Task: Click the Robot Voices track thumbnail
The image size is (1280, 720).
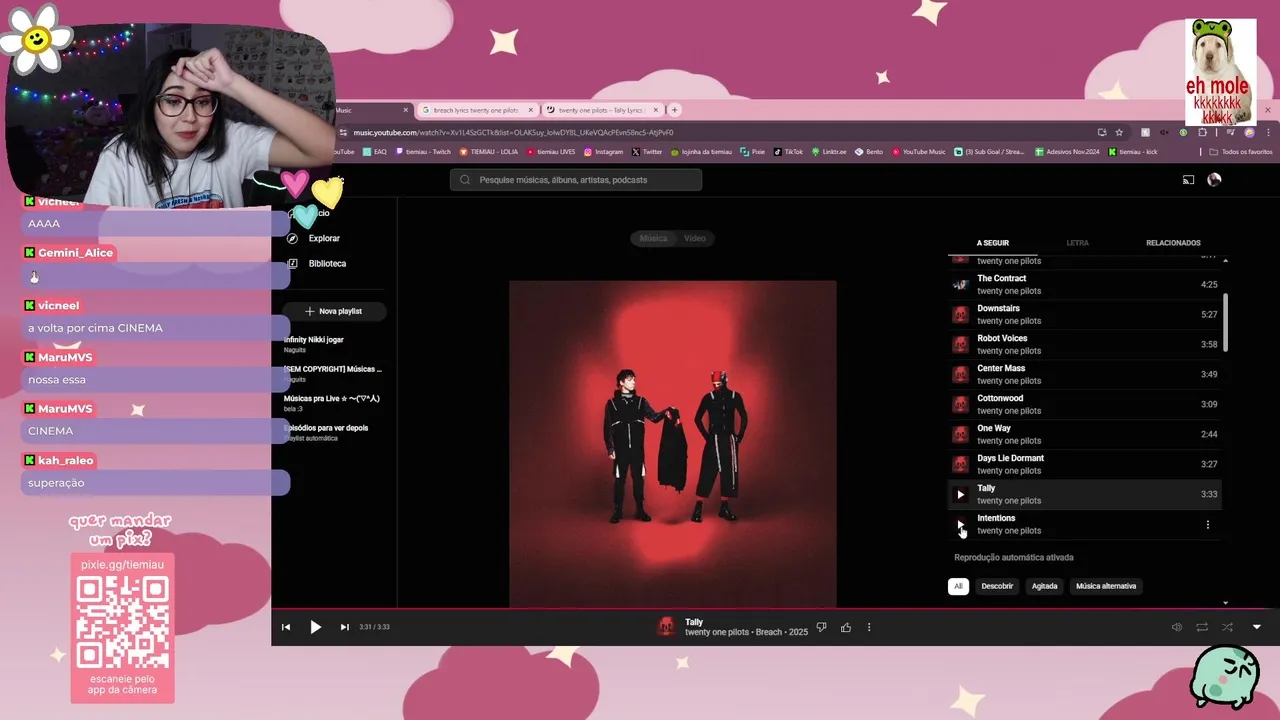Action: pos(960,344)
